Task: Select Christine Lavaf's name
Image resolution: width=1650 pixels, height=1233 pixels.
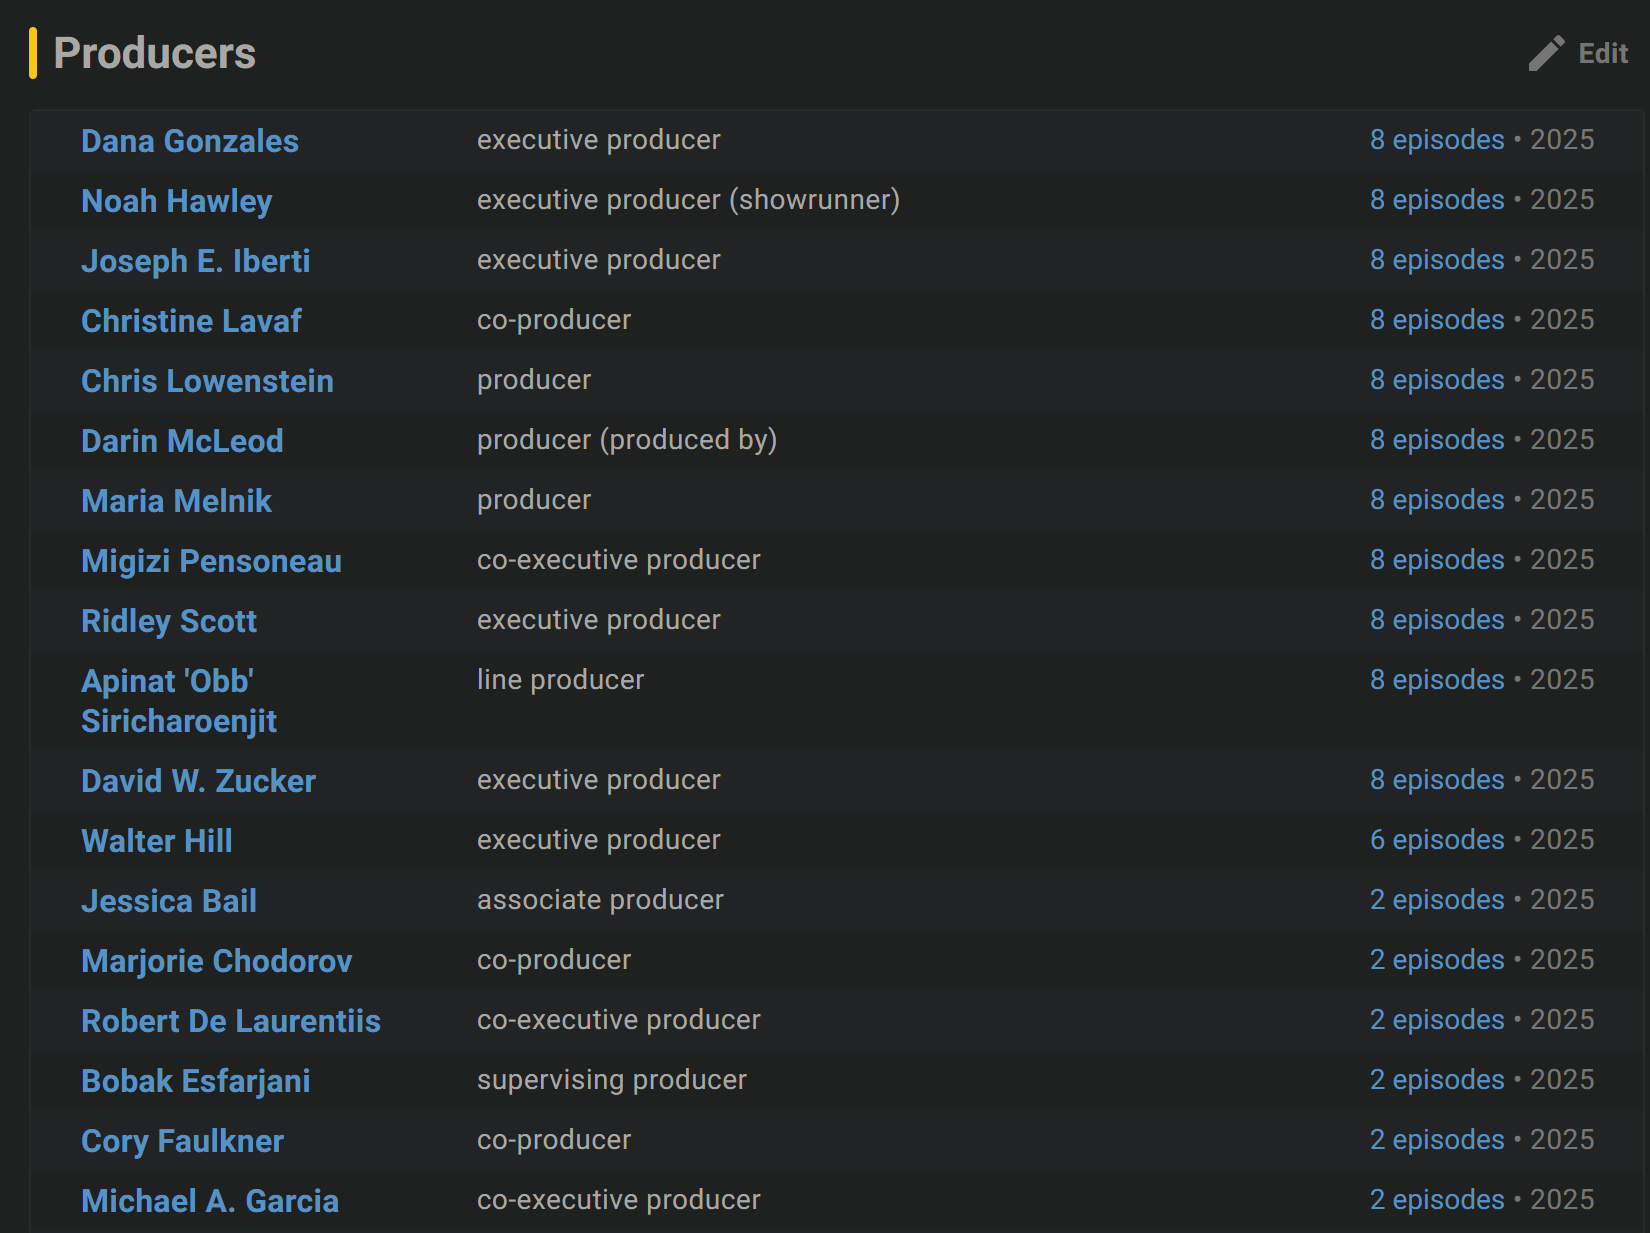Action: click(191, 321)
